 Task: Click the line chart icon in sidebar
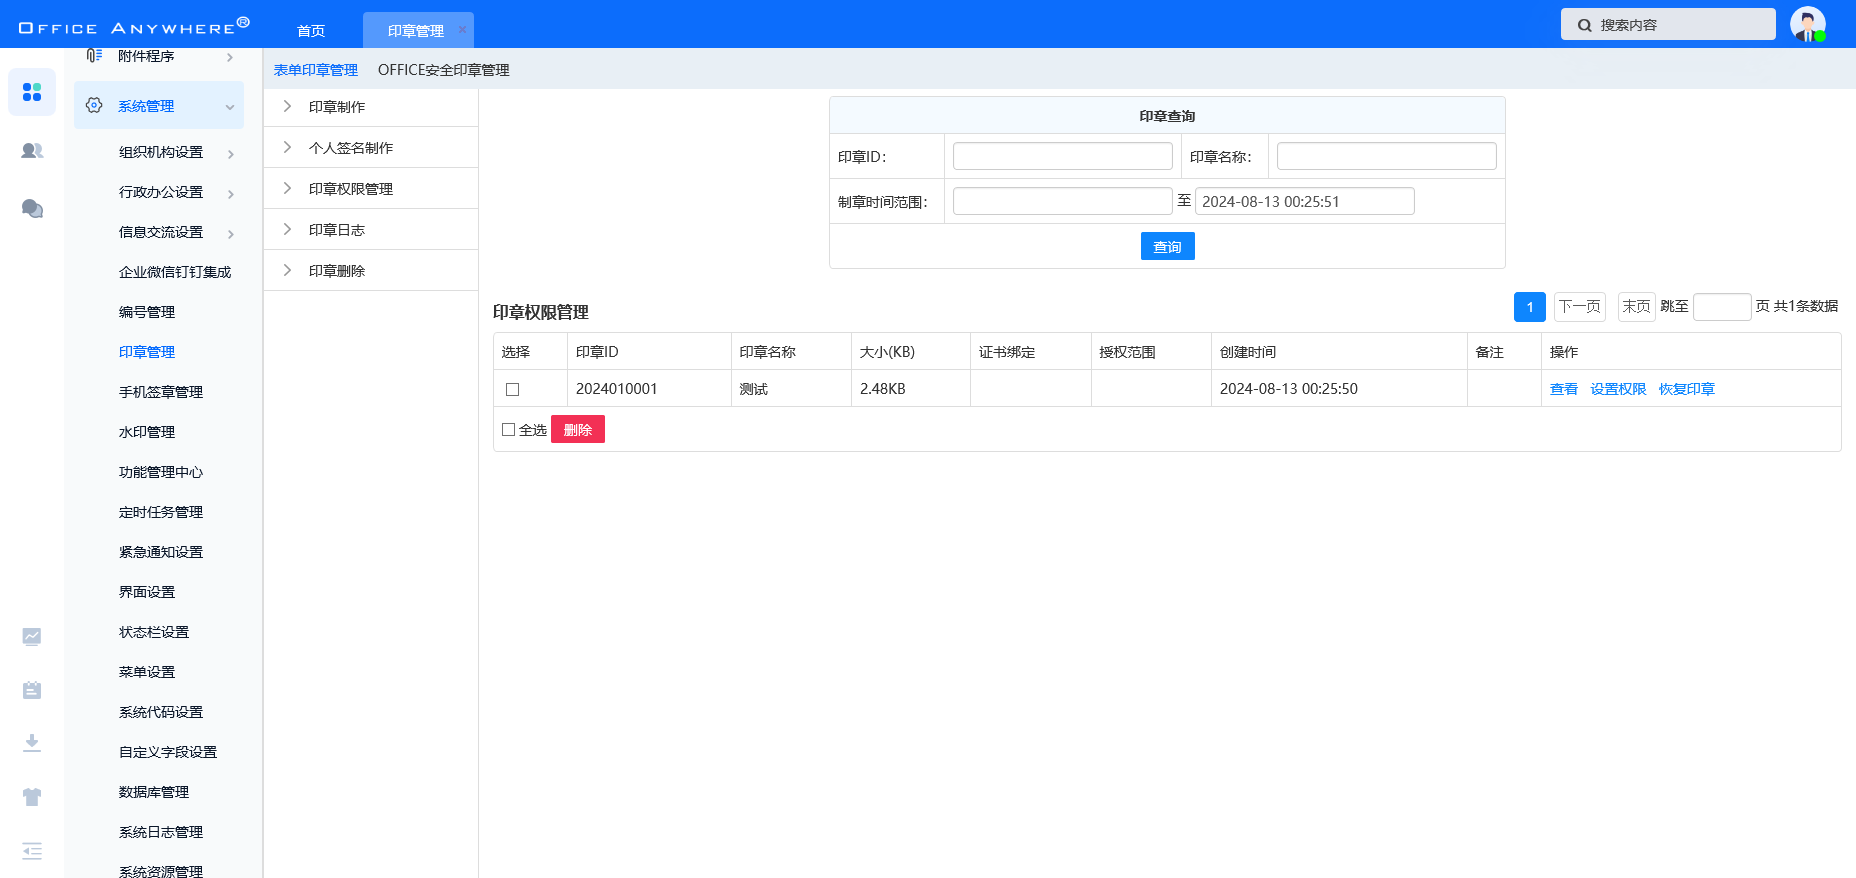click(x=32, y=636)
